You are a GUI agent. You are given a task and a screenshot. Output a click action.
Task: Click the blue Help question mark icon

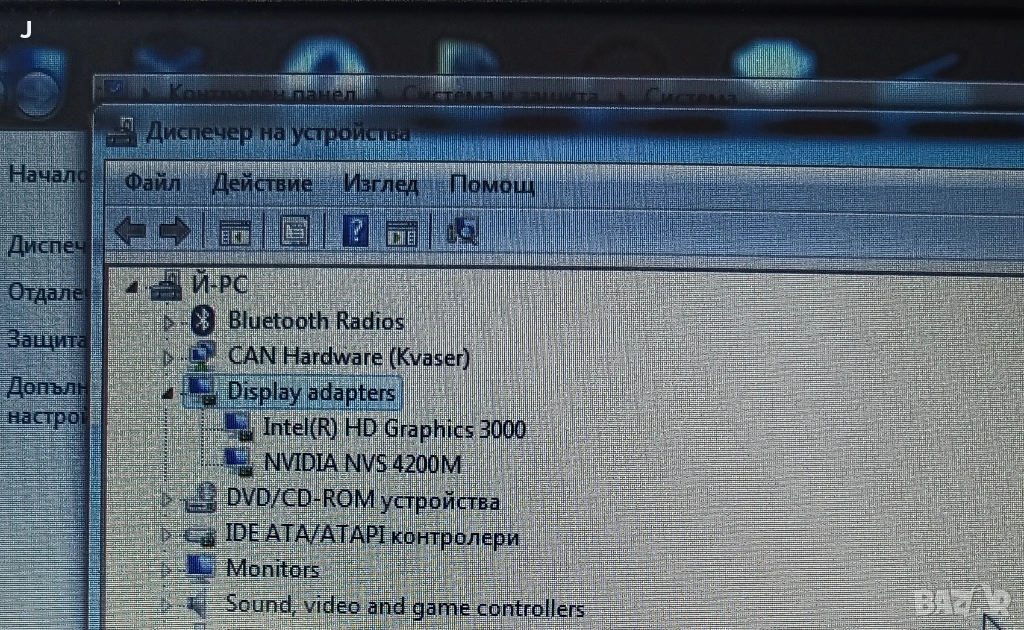[355, 232]
